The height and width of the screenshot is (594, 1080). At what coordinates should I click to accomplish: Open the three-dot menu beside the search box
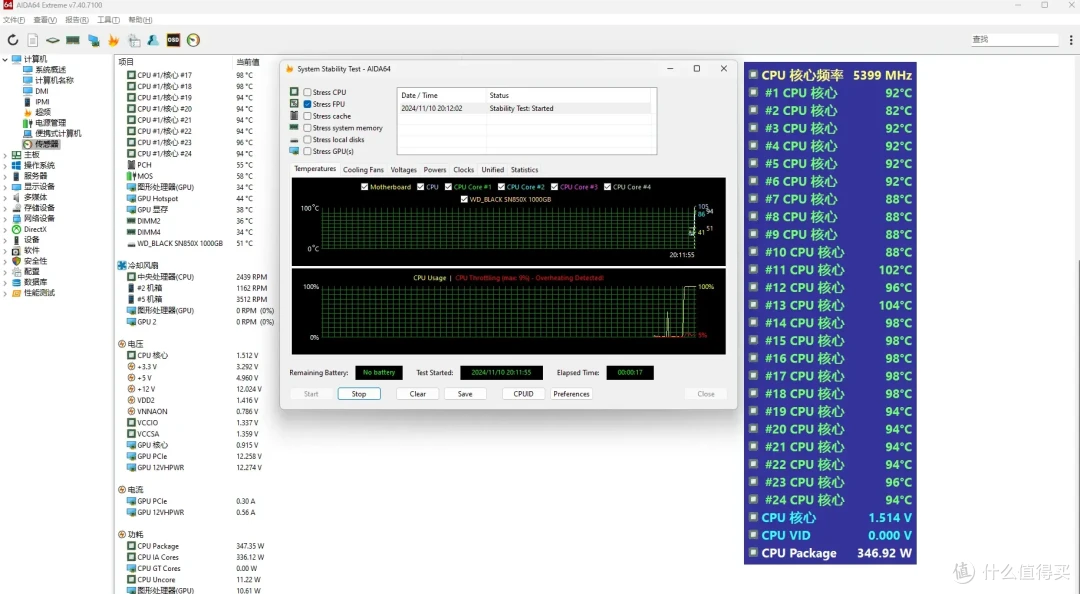1071,40
